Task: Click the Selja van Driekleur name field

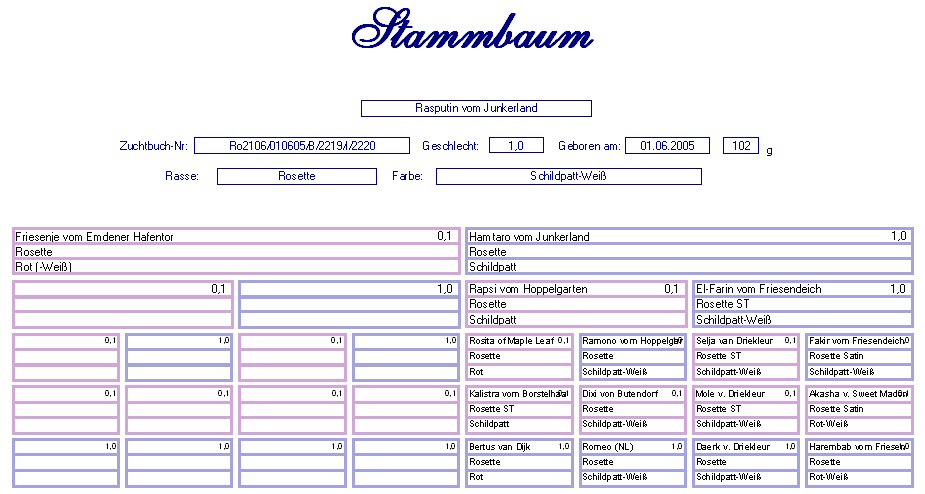Action: 746,341
